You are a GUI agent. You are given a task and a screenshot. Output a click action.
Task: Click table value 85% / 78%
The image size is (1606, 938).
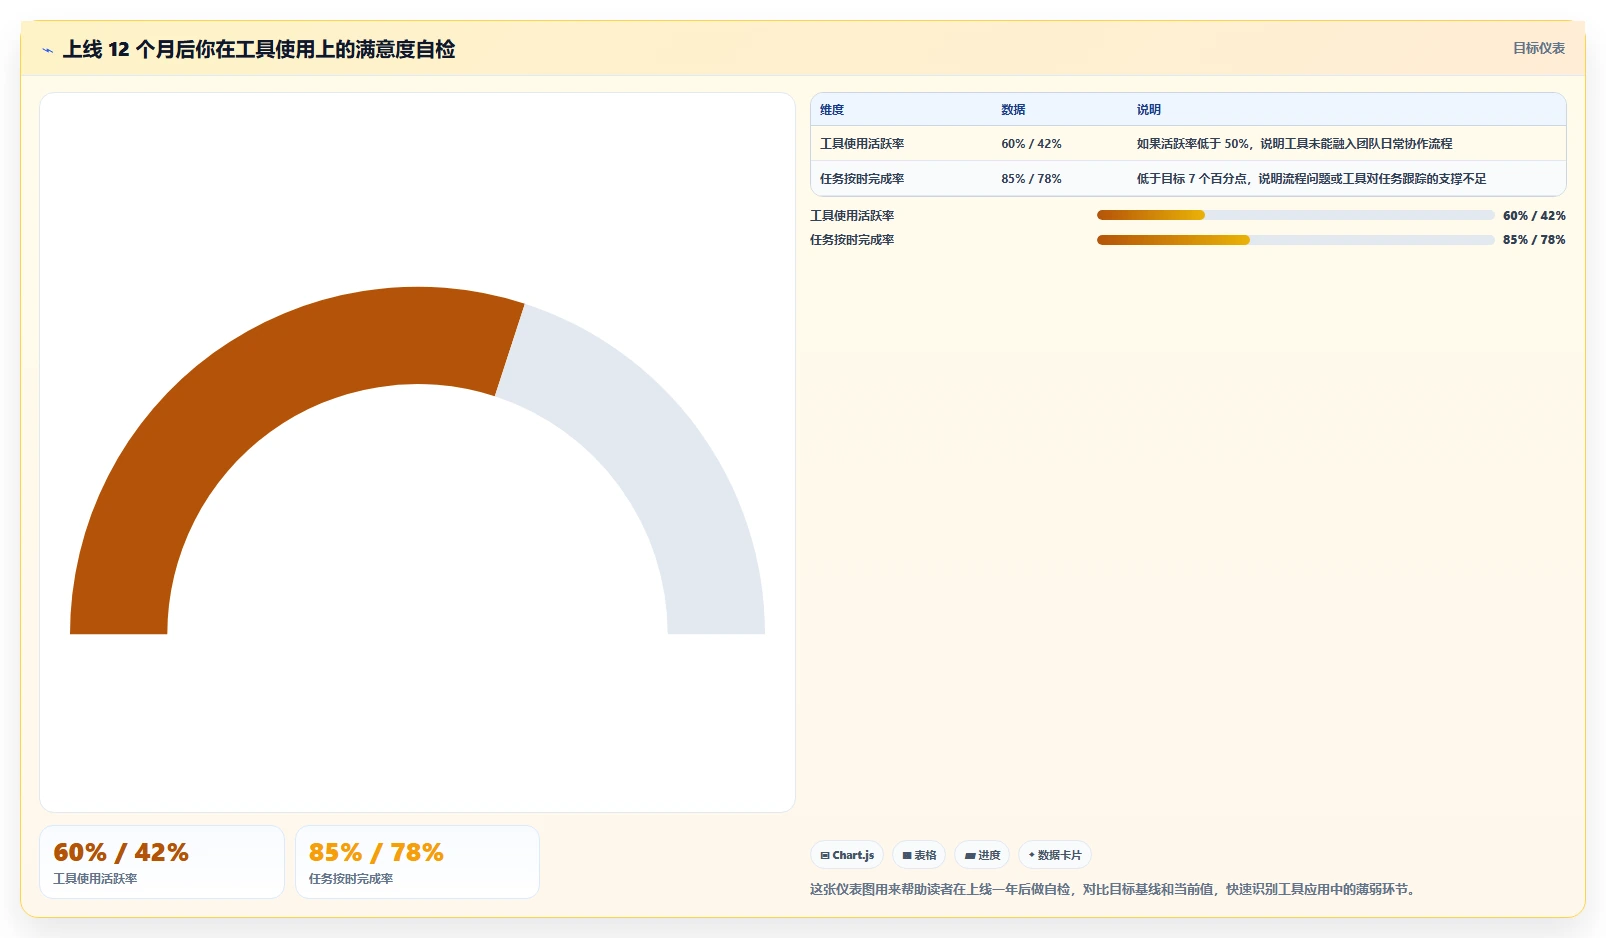point(1031,179)
